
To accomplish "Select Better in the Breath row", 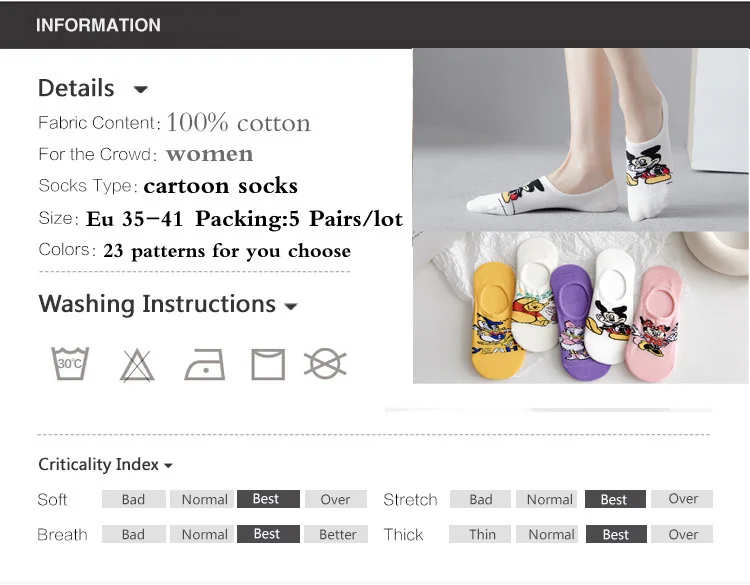I will [x=337, y=534].
